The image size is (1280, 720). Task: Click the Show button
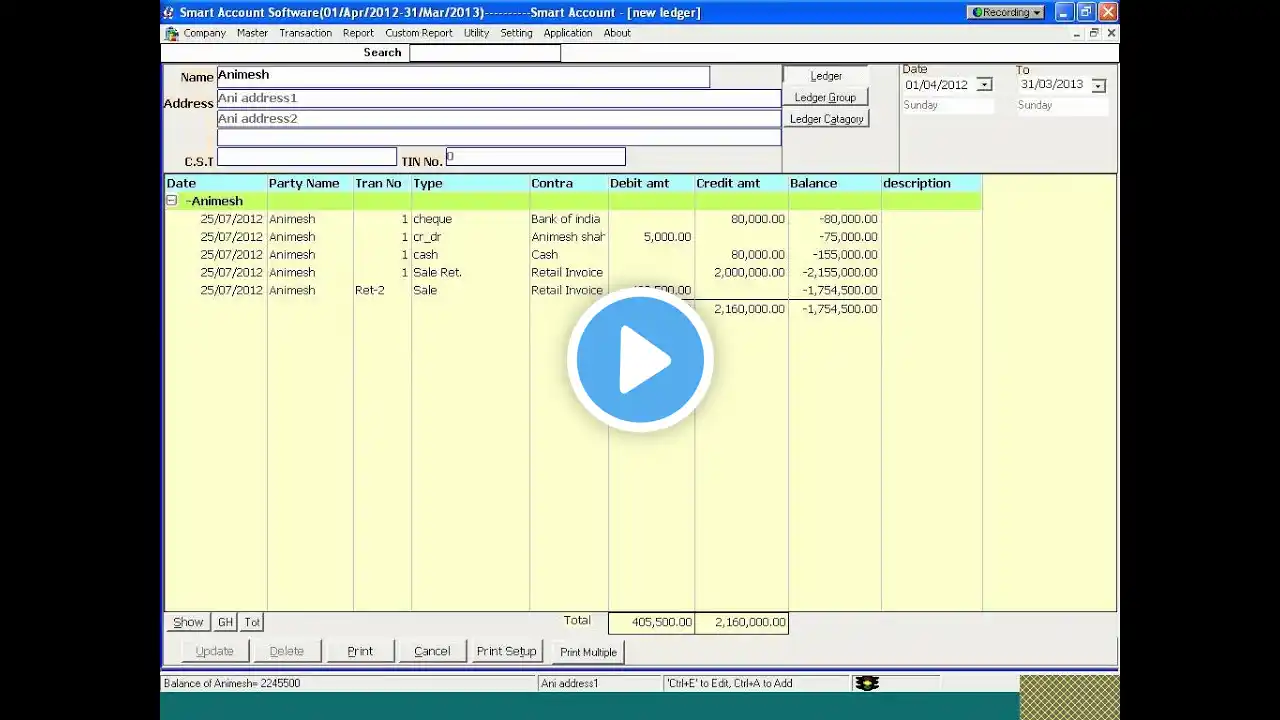pos(188,622)
